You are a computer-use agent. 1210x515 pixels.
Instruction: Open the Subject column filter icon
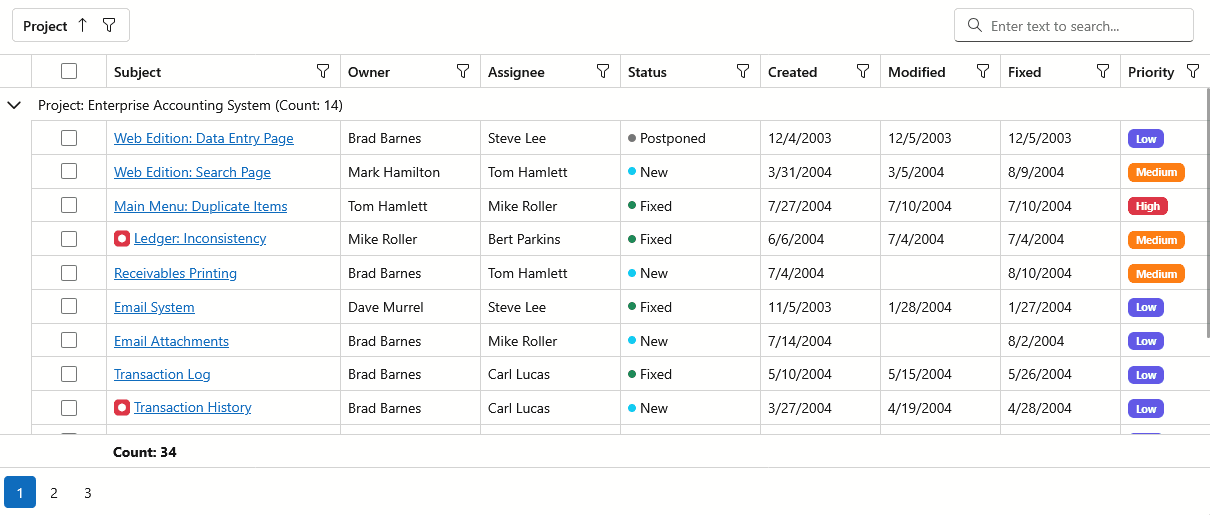pyautogui.click(x=323, y=71)
